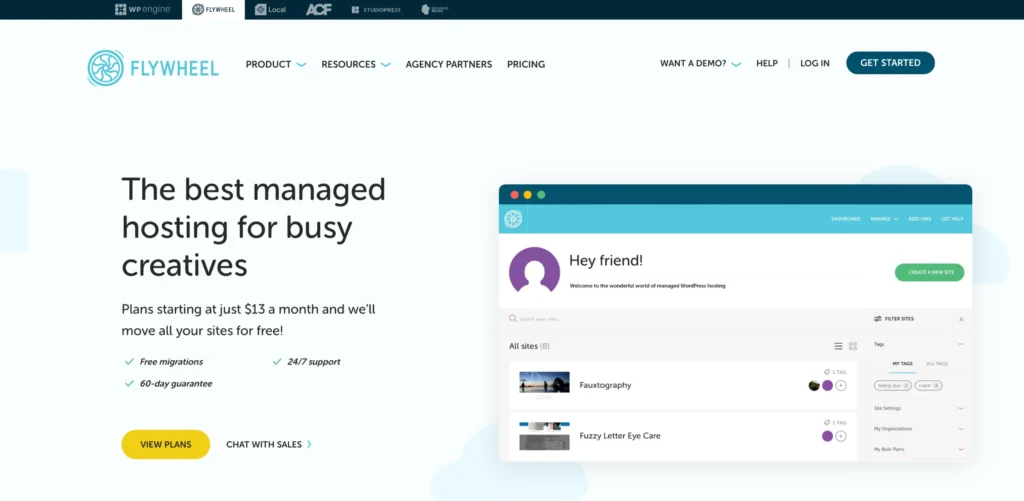This screenshot has height=501, width=1024.
Task: Click the ACF logo in top bar
Action: pyautogui.click(x=318, y=9)
